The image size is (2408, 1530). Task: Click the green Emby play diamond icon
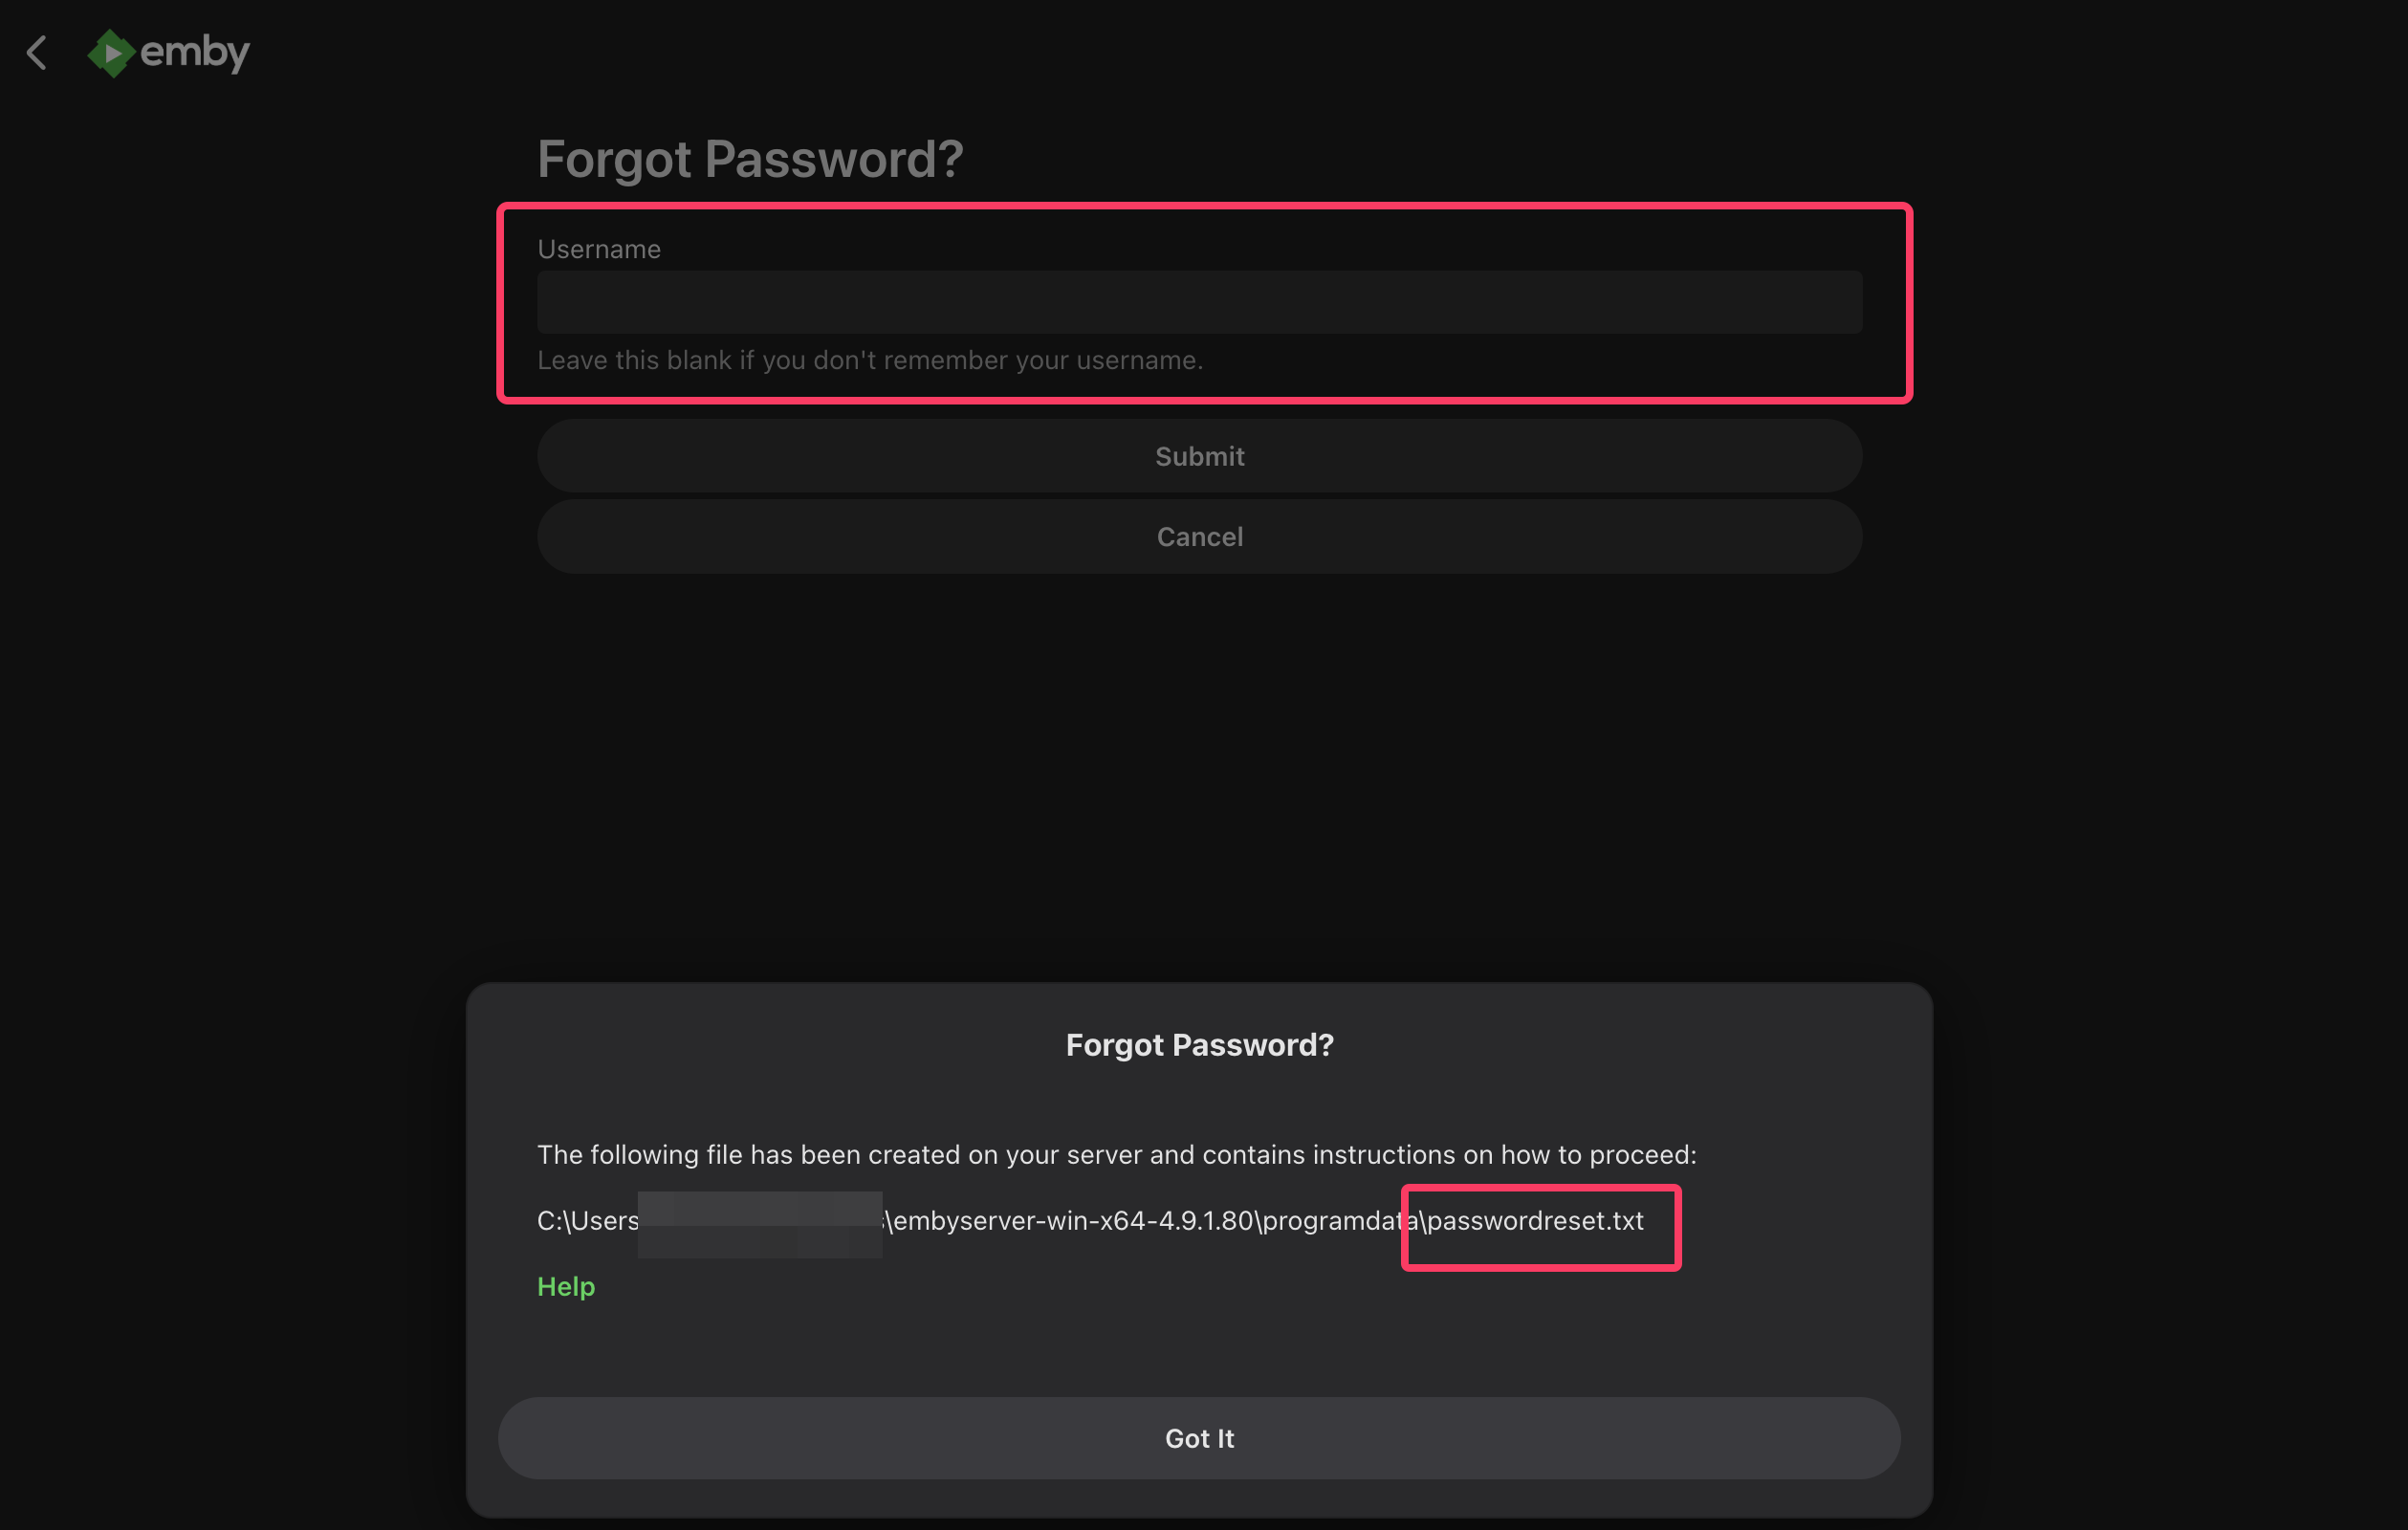pos(110,54)
